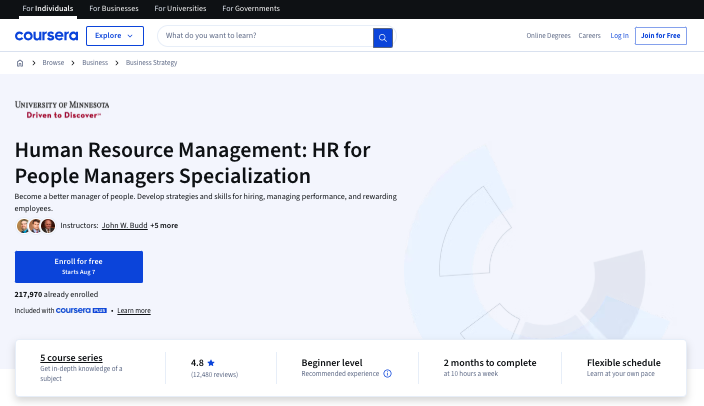Follow the Learn more link

[x=134, y=311]
